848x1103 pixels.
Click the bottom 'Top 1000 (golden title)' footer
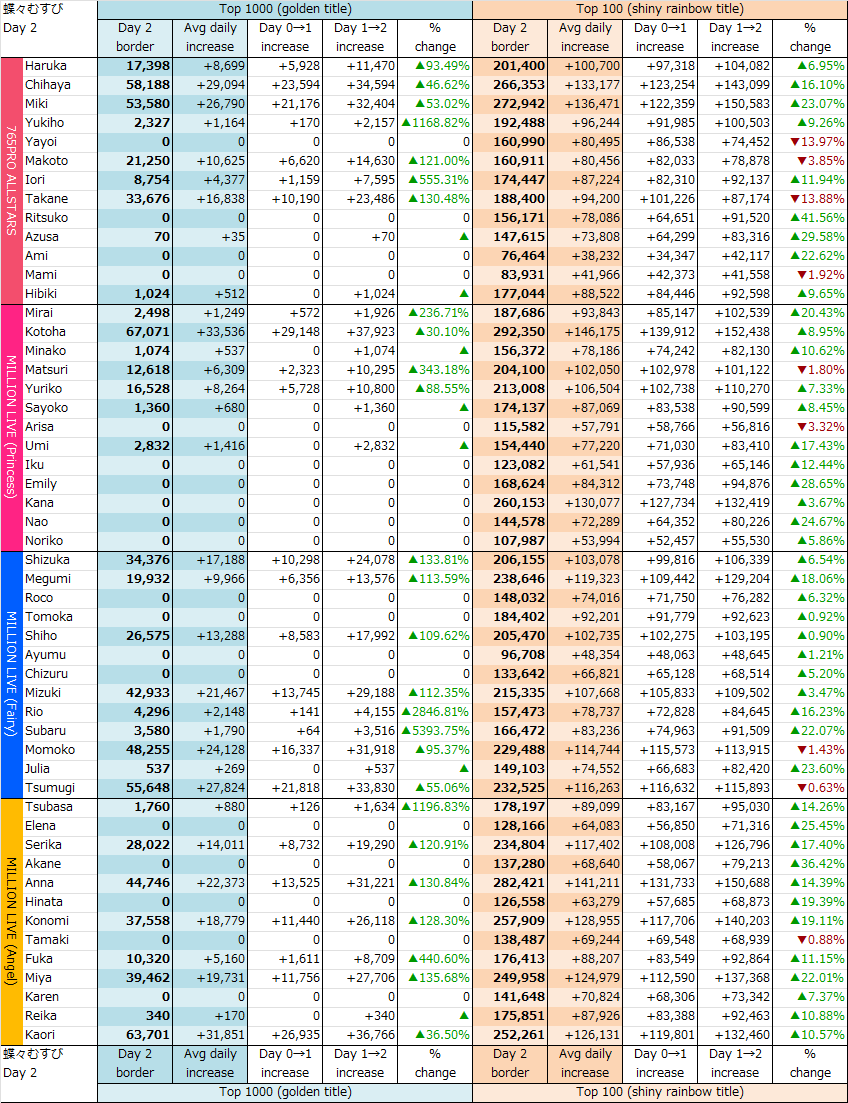285,1092
